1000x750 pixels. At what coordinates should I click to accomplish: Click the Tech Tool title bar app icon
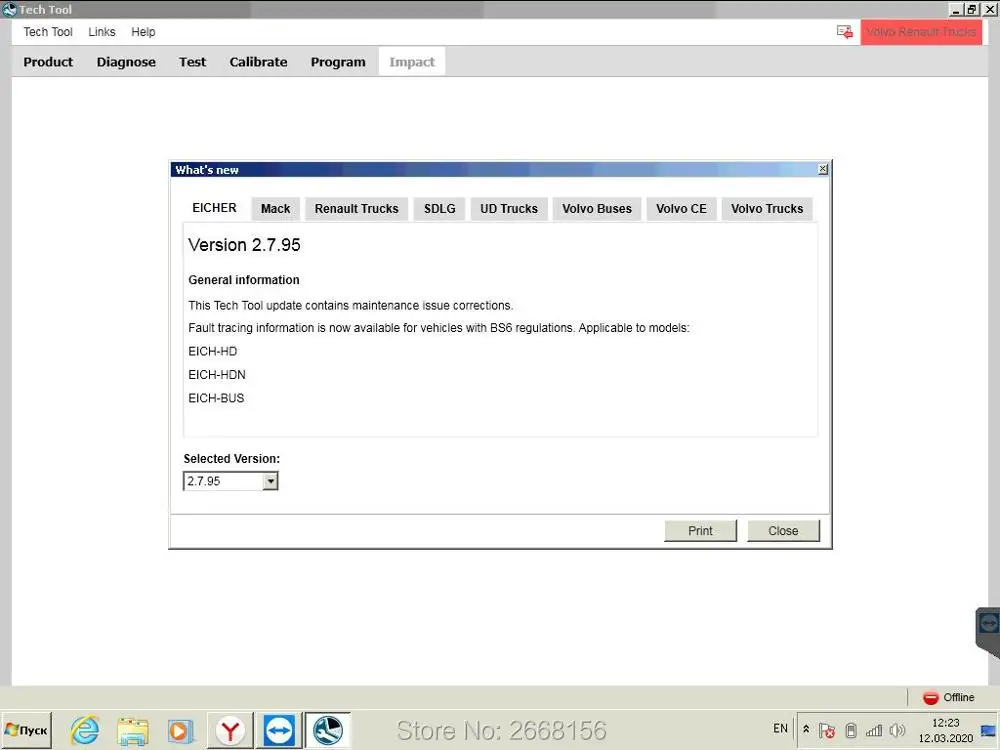pos(9,9)
